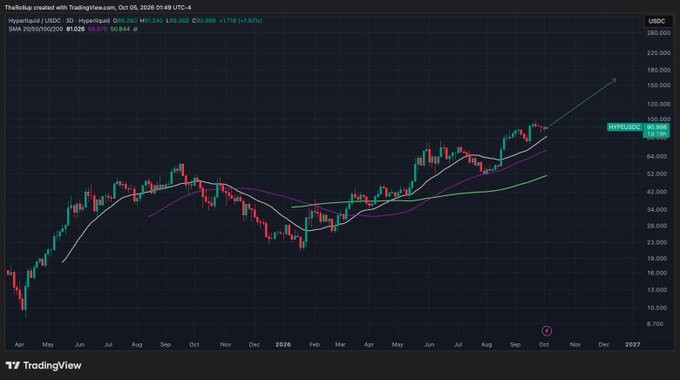Image resolution: width=680 pixels, height=380 pixels.
Task: Click the 150.000 price axis label
Action: [658, 85]
